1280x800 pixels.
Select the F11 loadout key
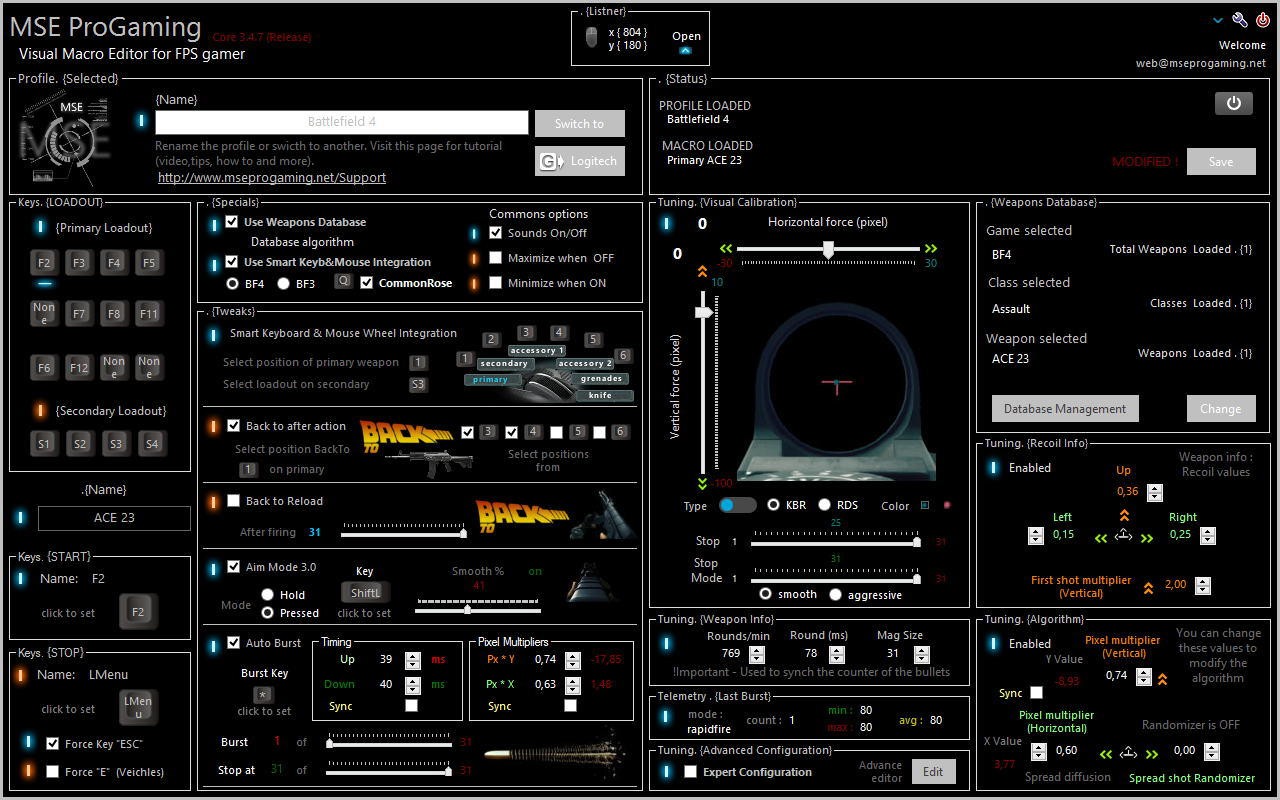[149, 314]
